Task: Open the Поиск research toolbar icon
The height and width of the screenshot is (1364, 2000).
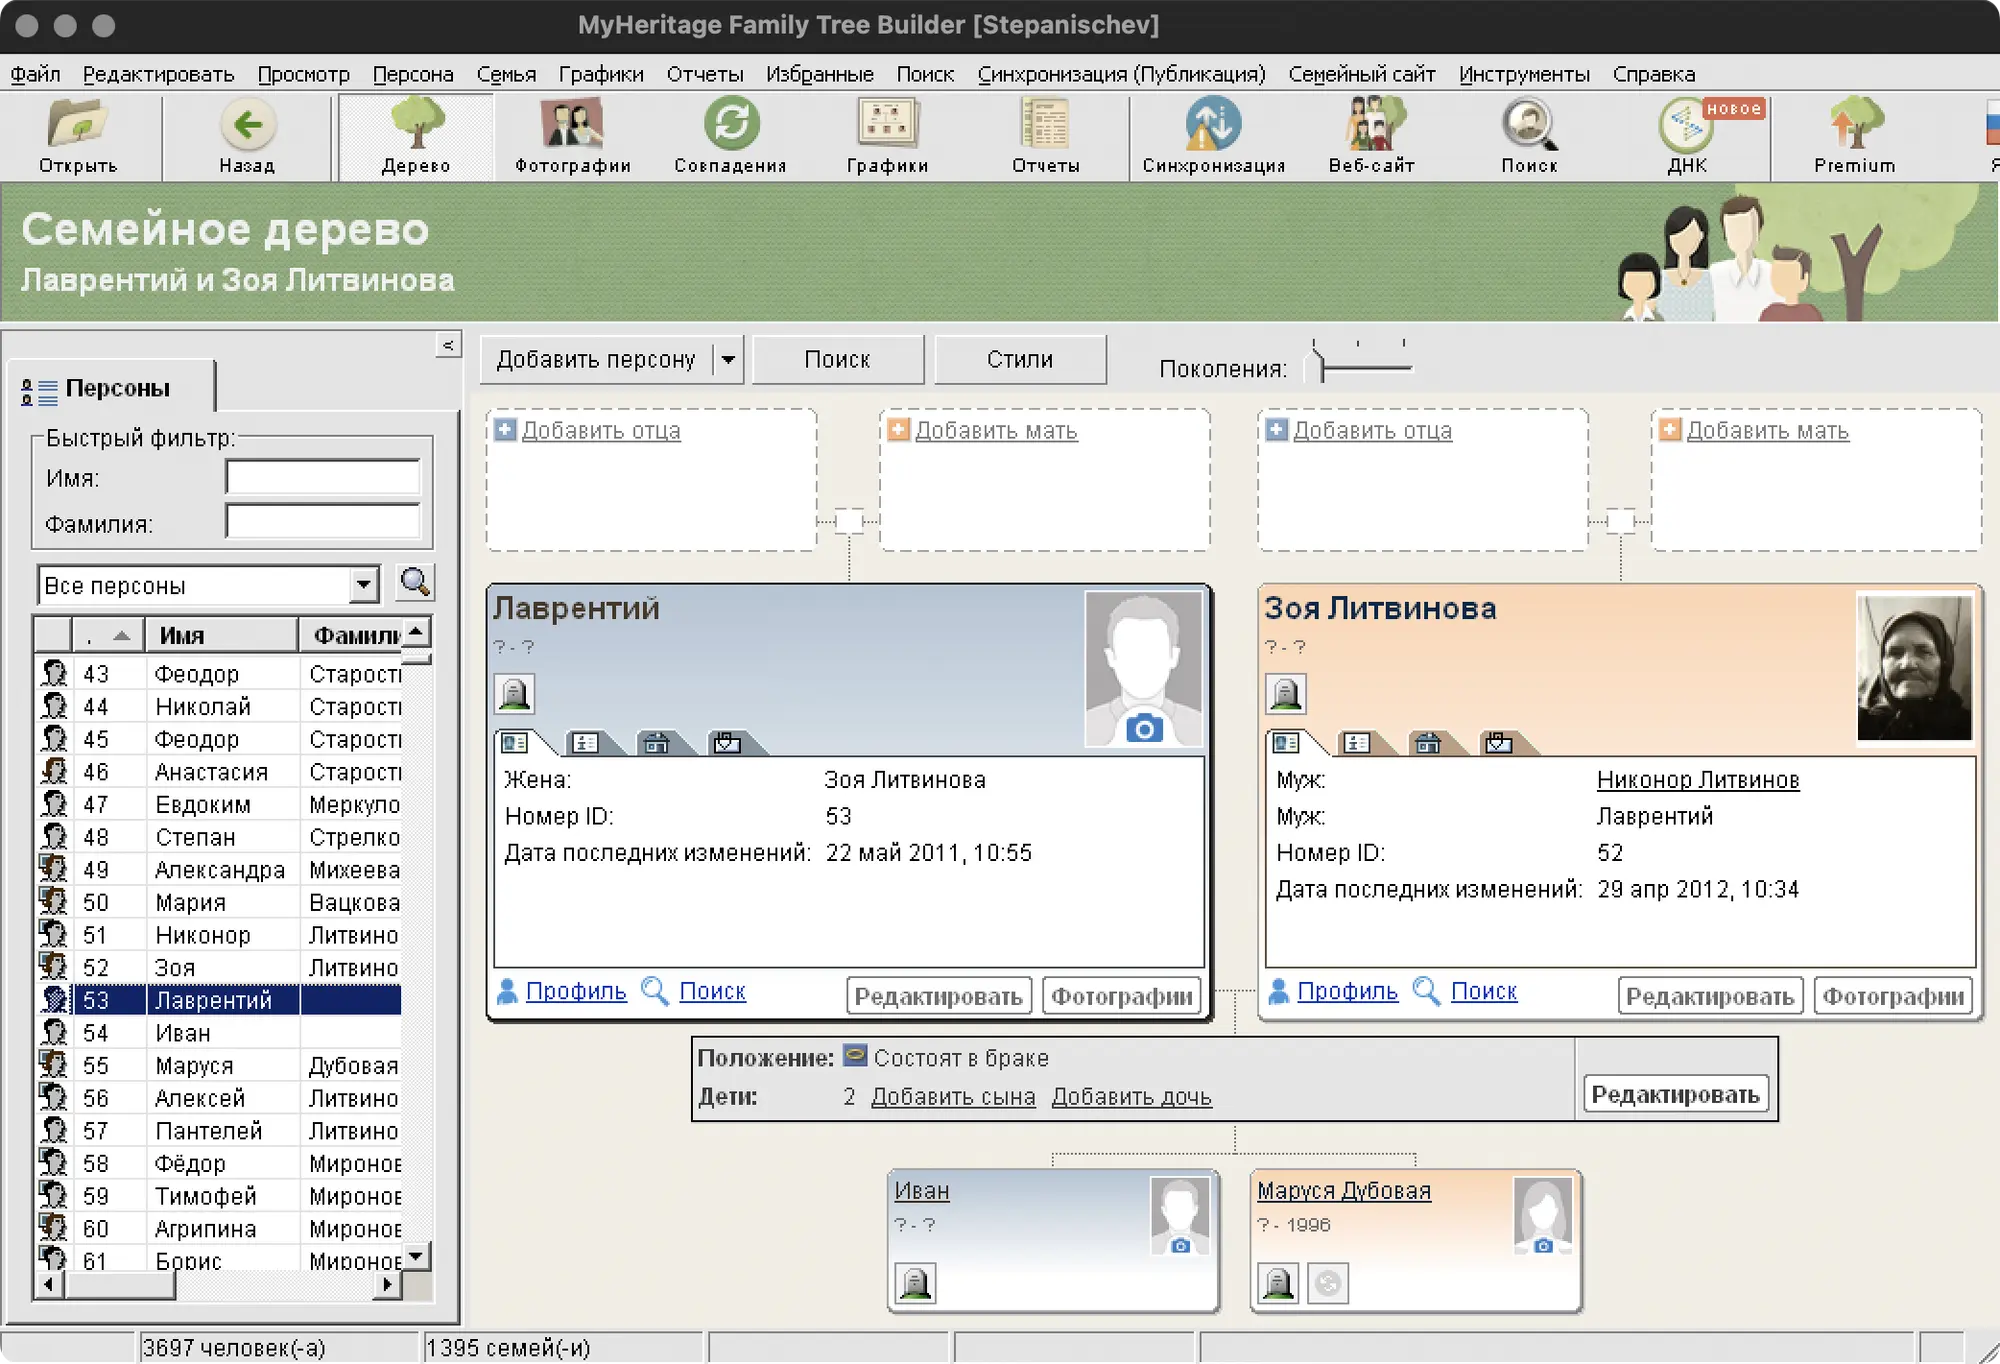Action: click(x=1529, y=136)
